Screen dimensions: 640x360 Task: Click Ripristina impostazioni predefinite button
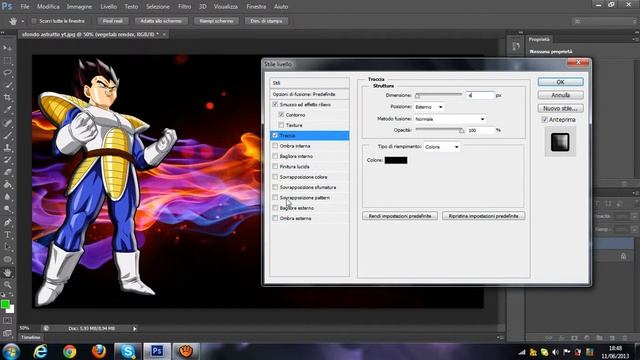(x=483, y=216)
